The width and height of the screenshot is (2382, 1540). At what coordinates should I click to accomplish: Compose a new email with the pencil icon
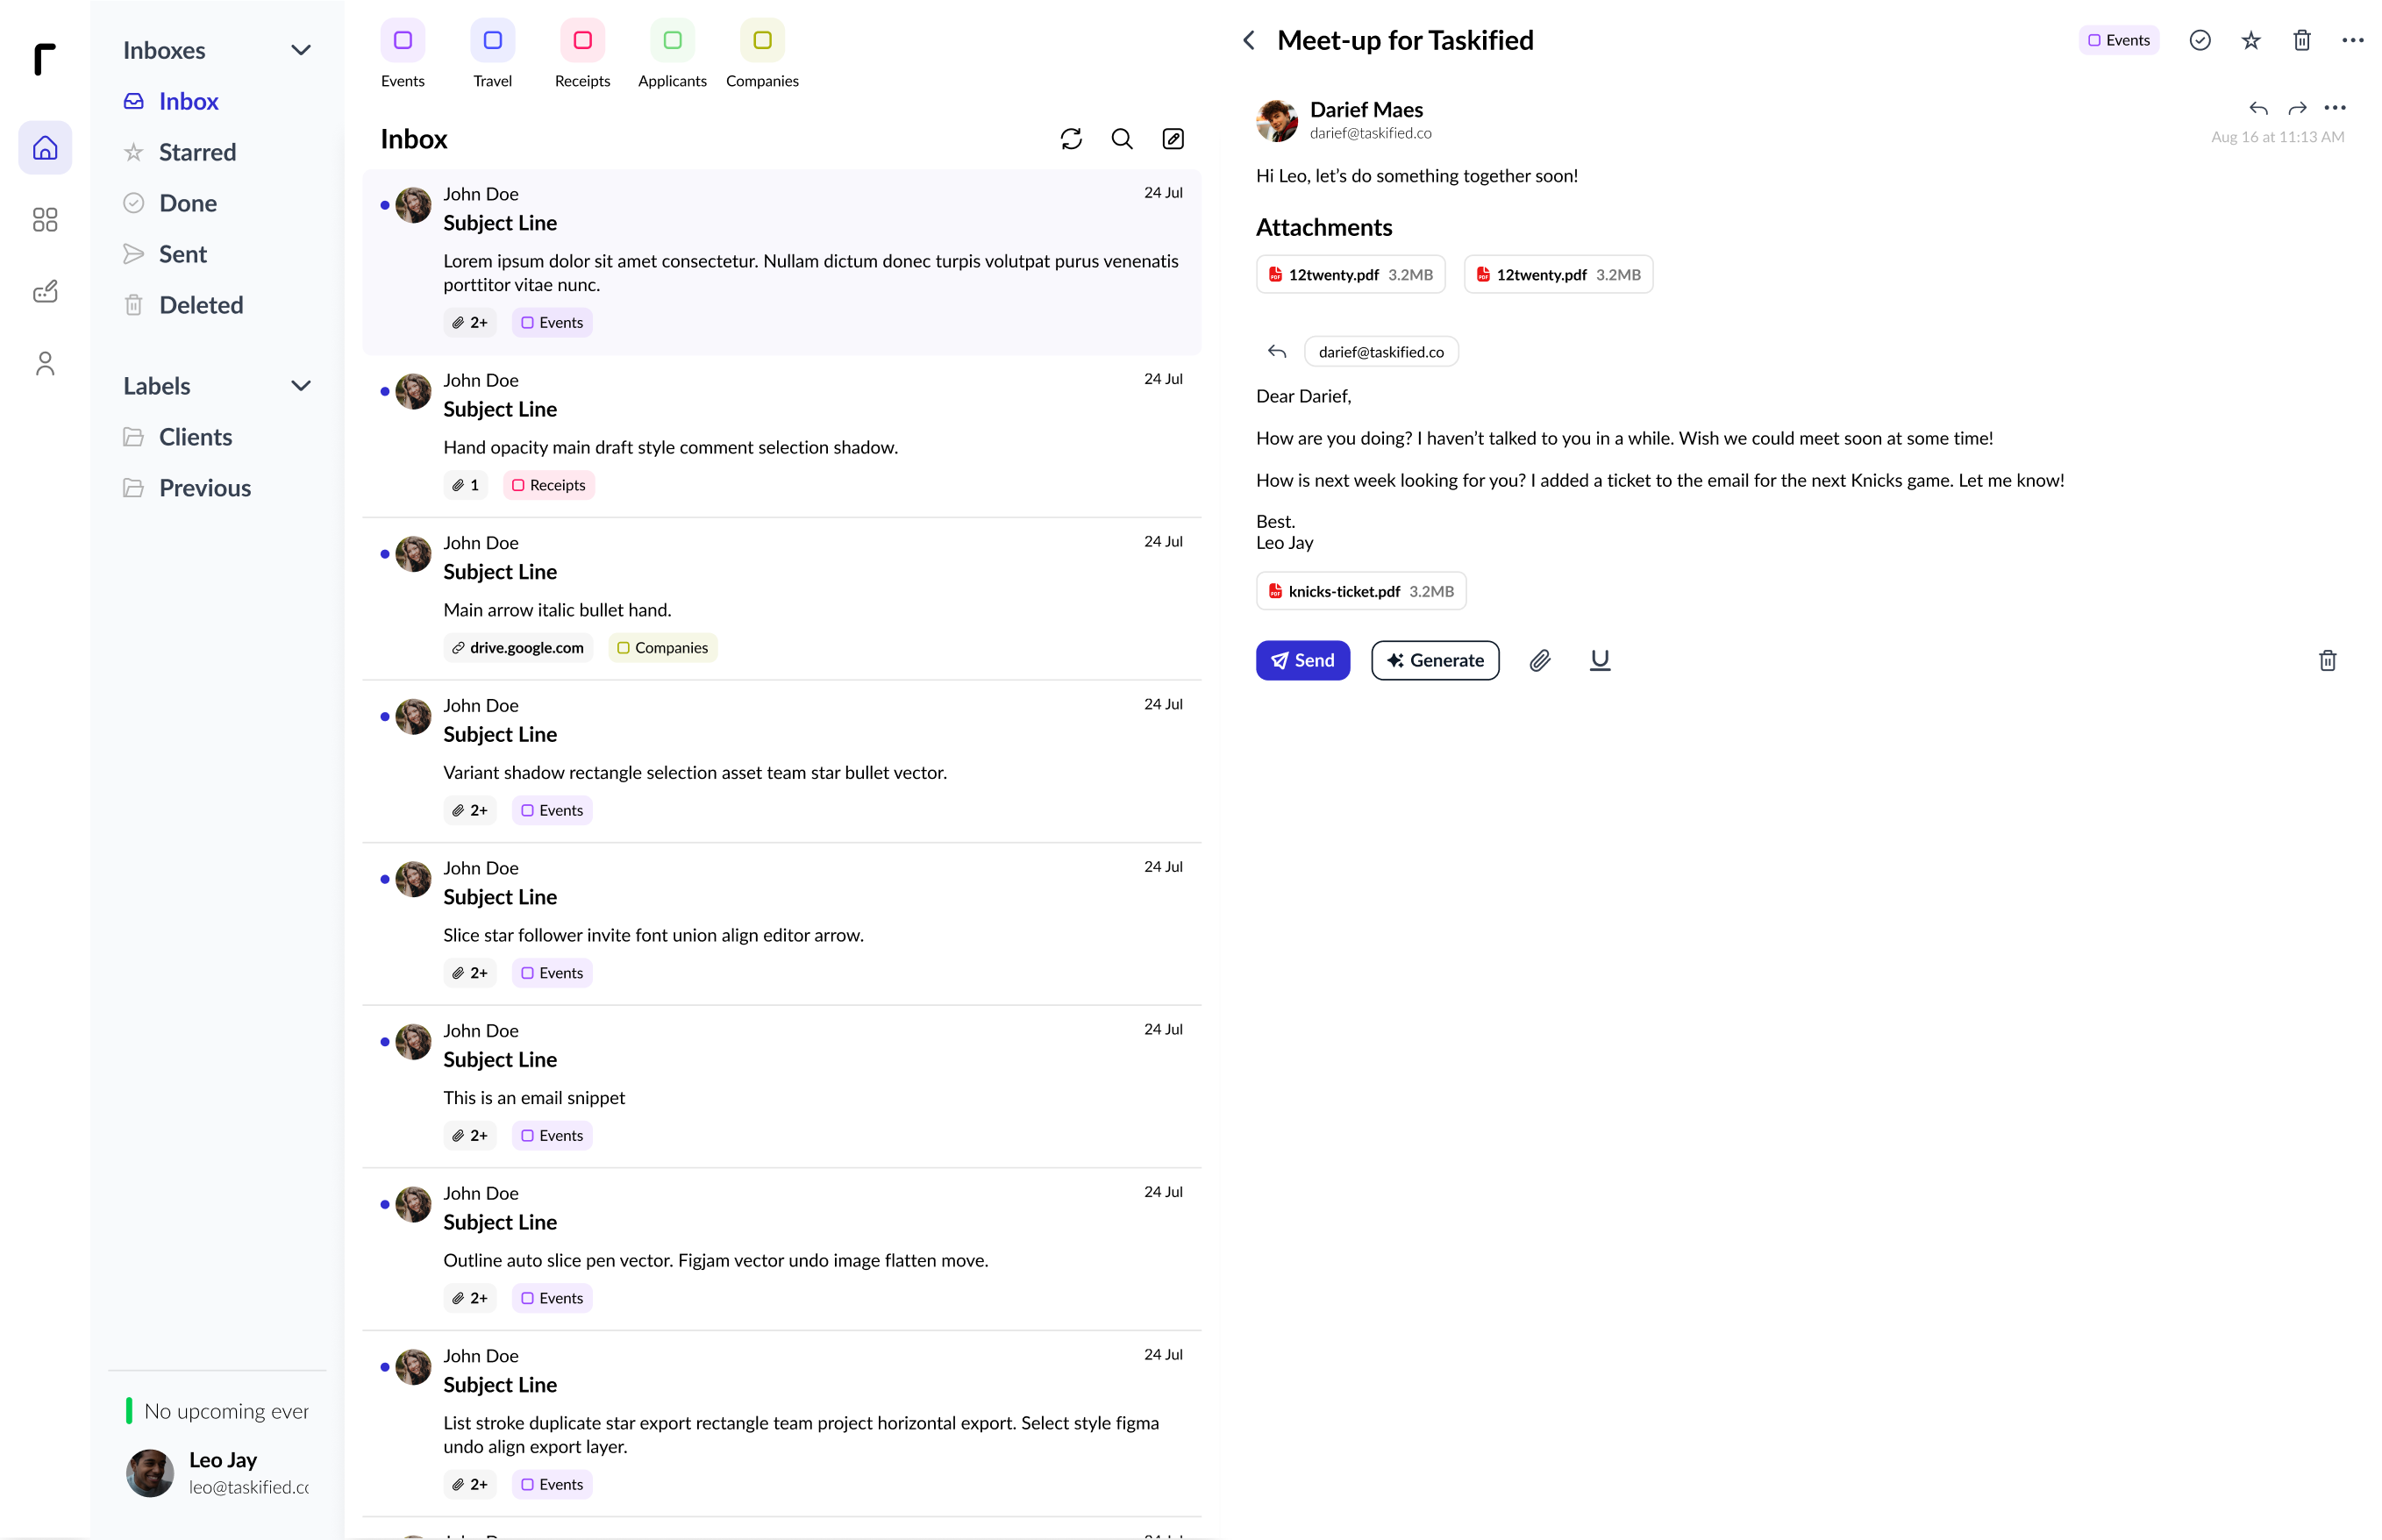pos(1173,139)
